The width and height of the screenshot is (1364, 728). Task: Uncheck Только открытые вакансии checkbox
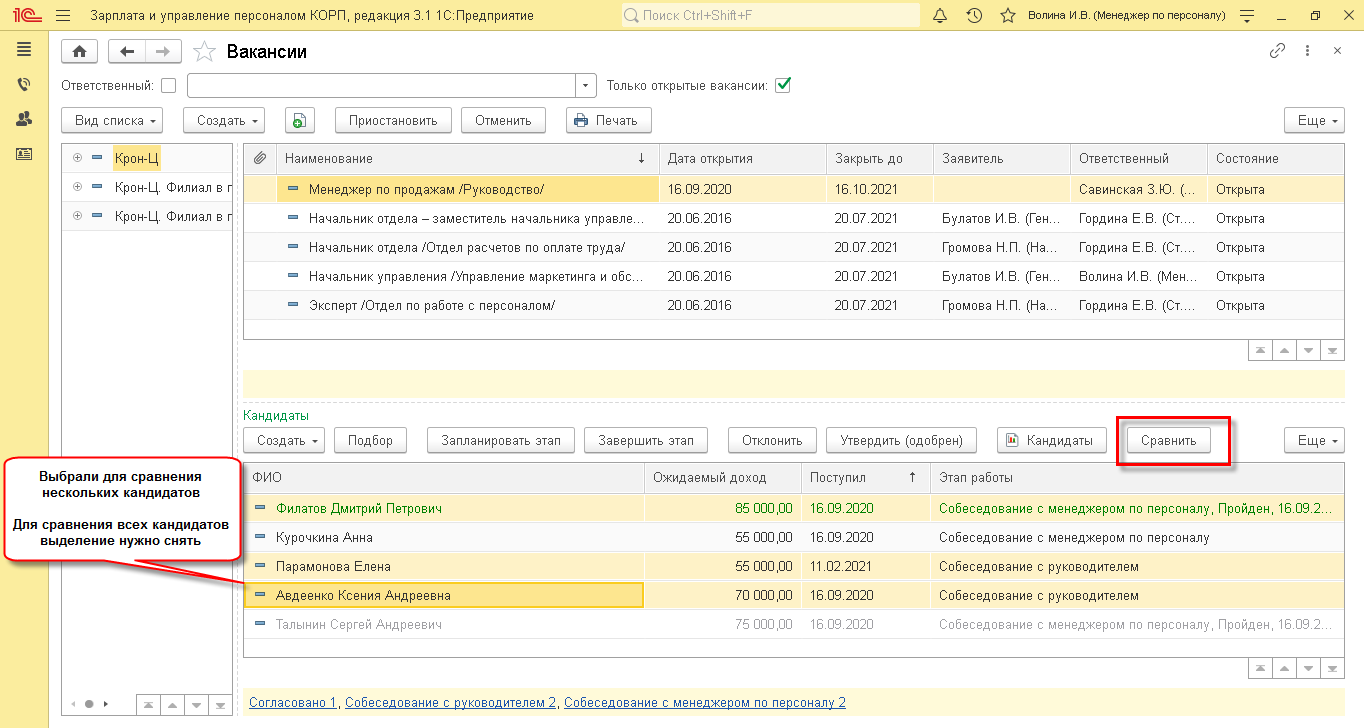point(783,85)
